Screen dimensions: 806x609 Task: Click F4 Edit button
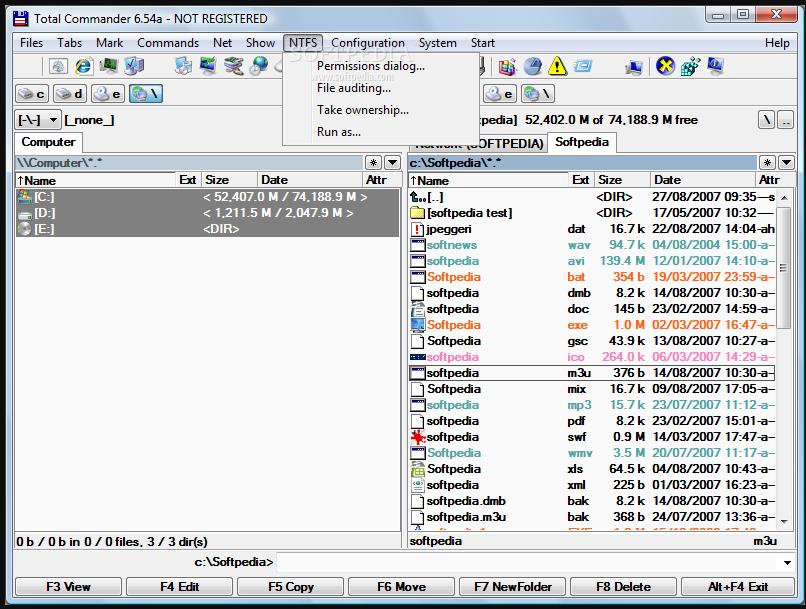pyautogui.click(x=179, y=587)
